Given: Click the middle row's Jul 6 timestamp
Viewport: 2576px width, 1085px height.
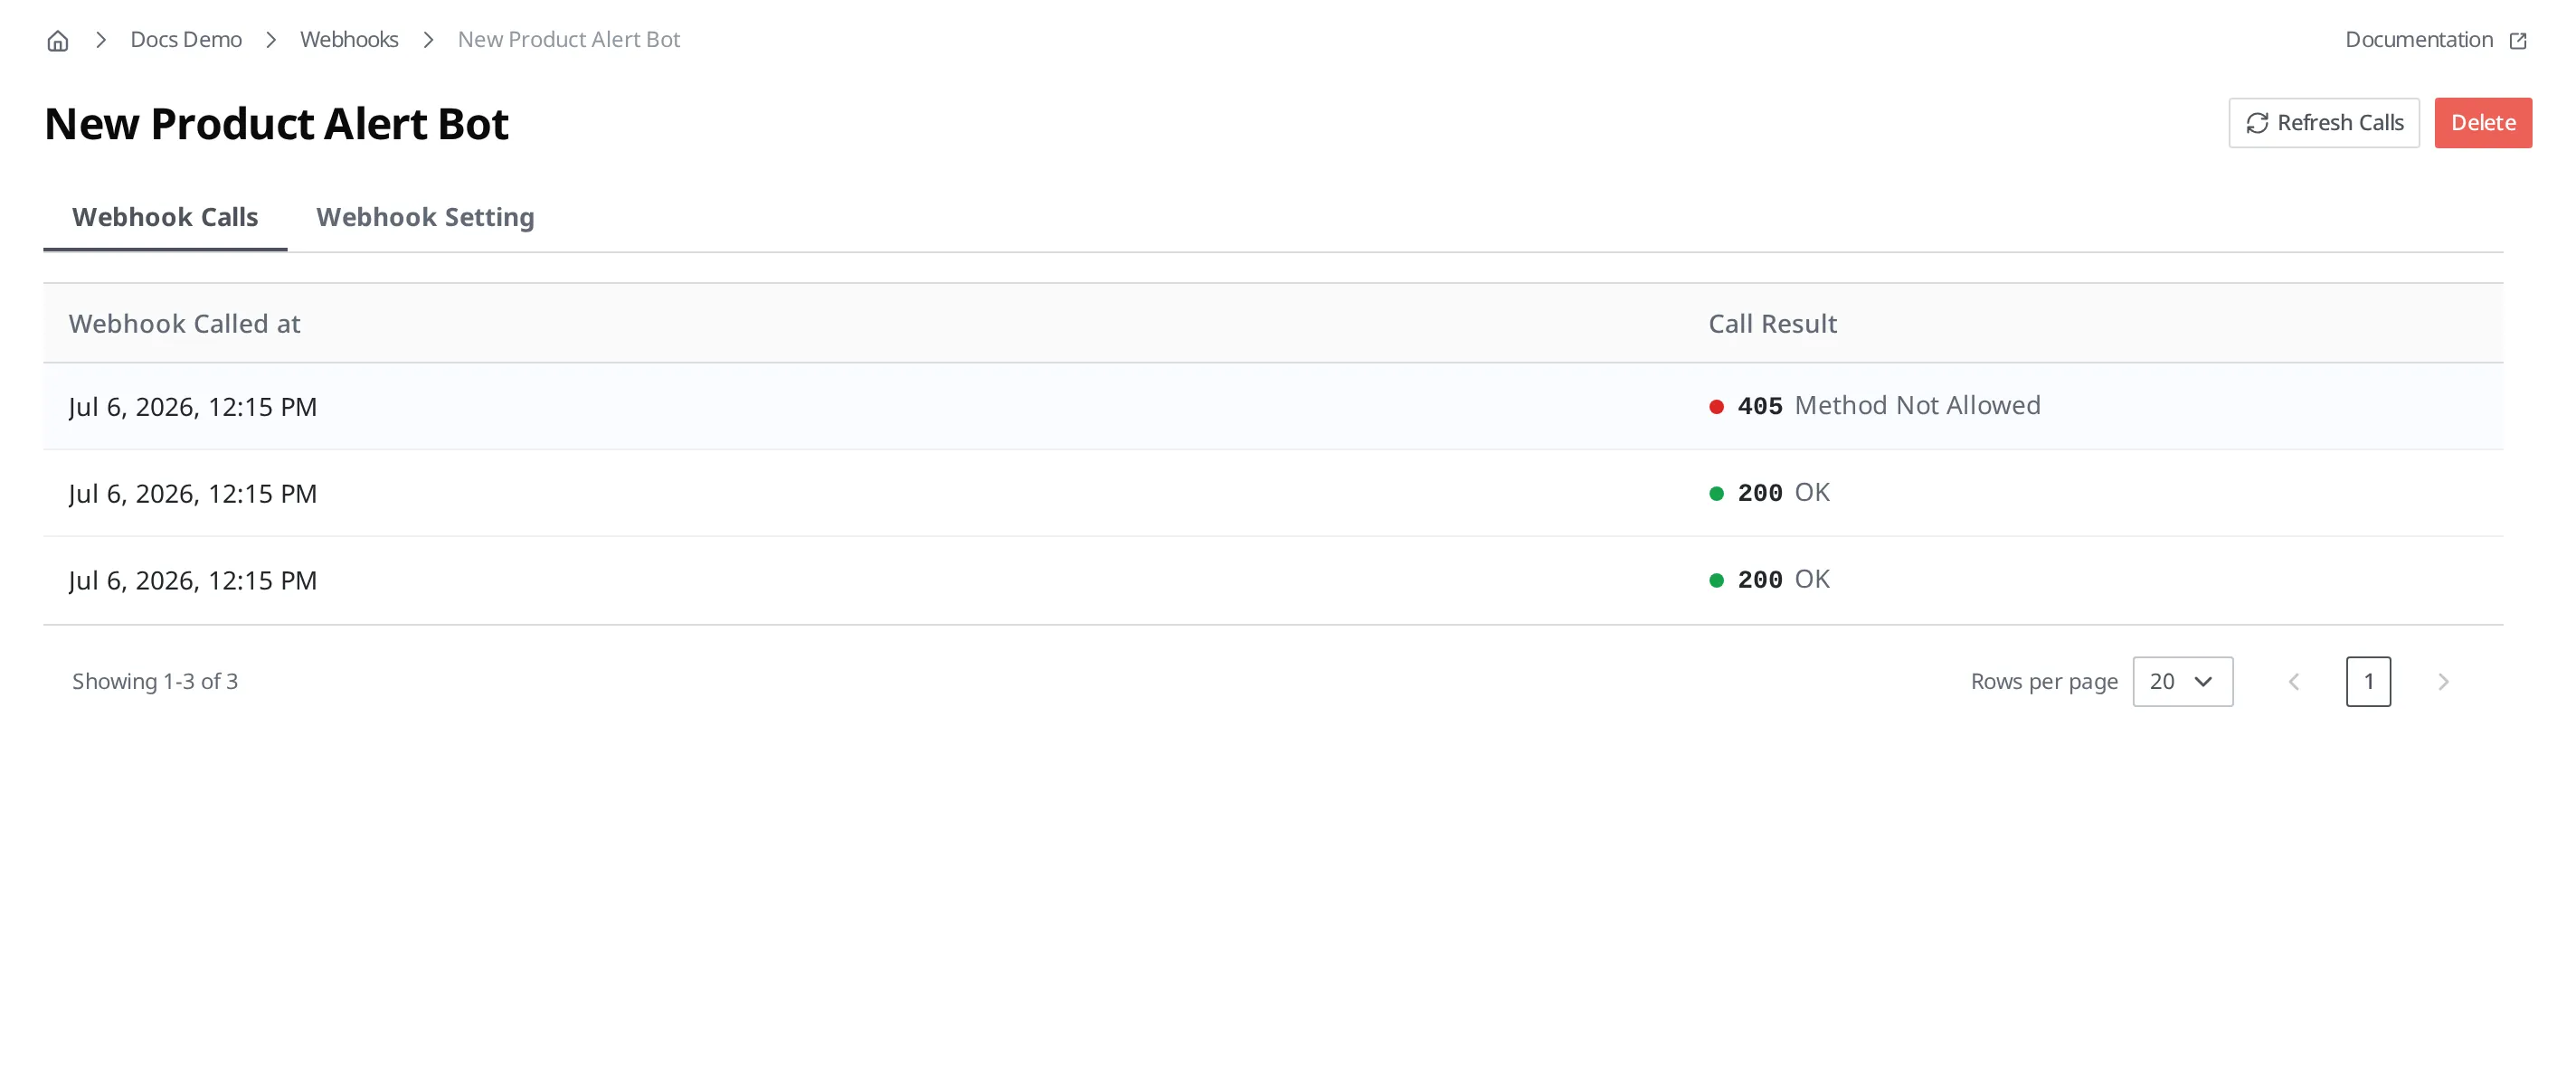Looking at the screenshot, I should pos(193,494).
